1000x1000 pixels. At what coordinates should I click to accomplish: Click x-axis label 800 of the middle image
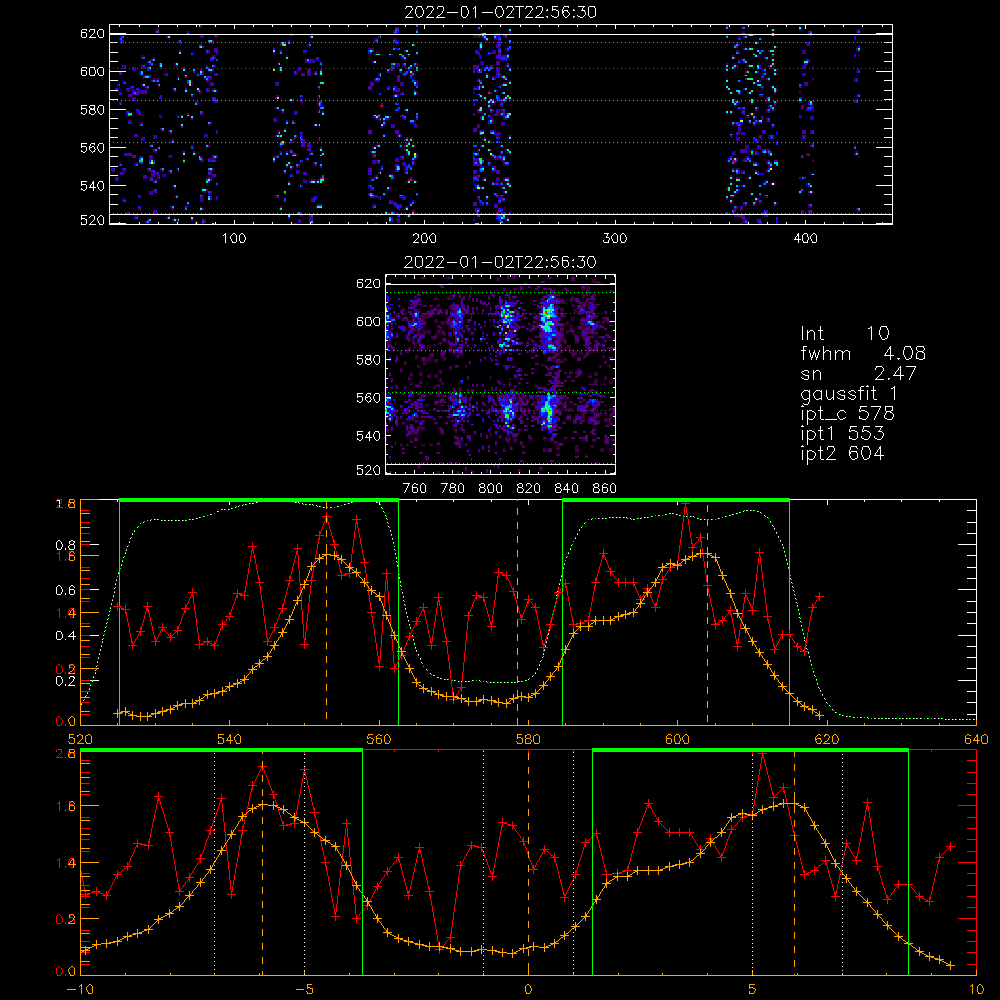490,489
